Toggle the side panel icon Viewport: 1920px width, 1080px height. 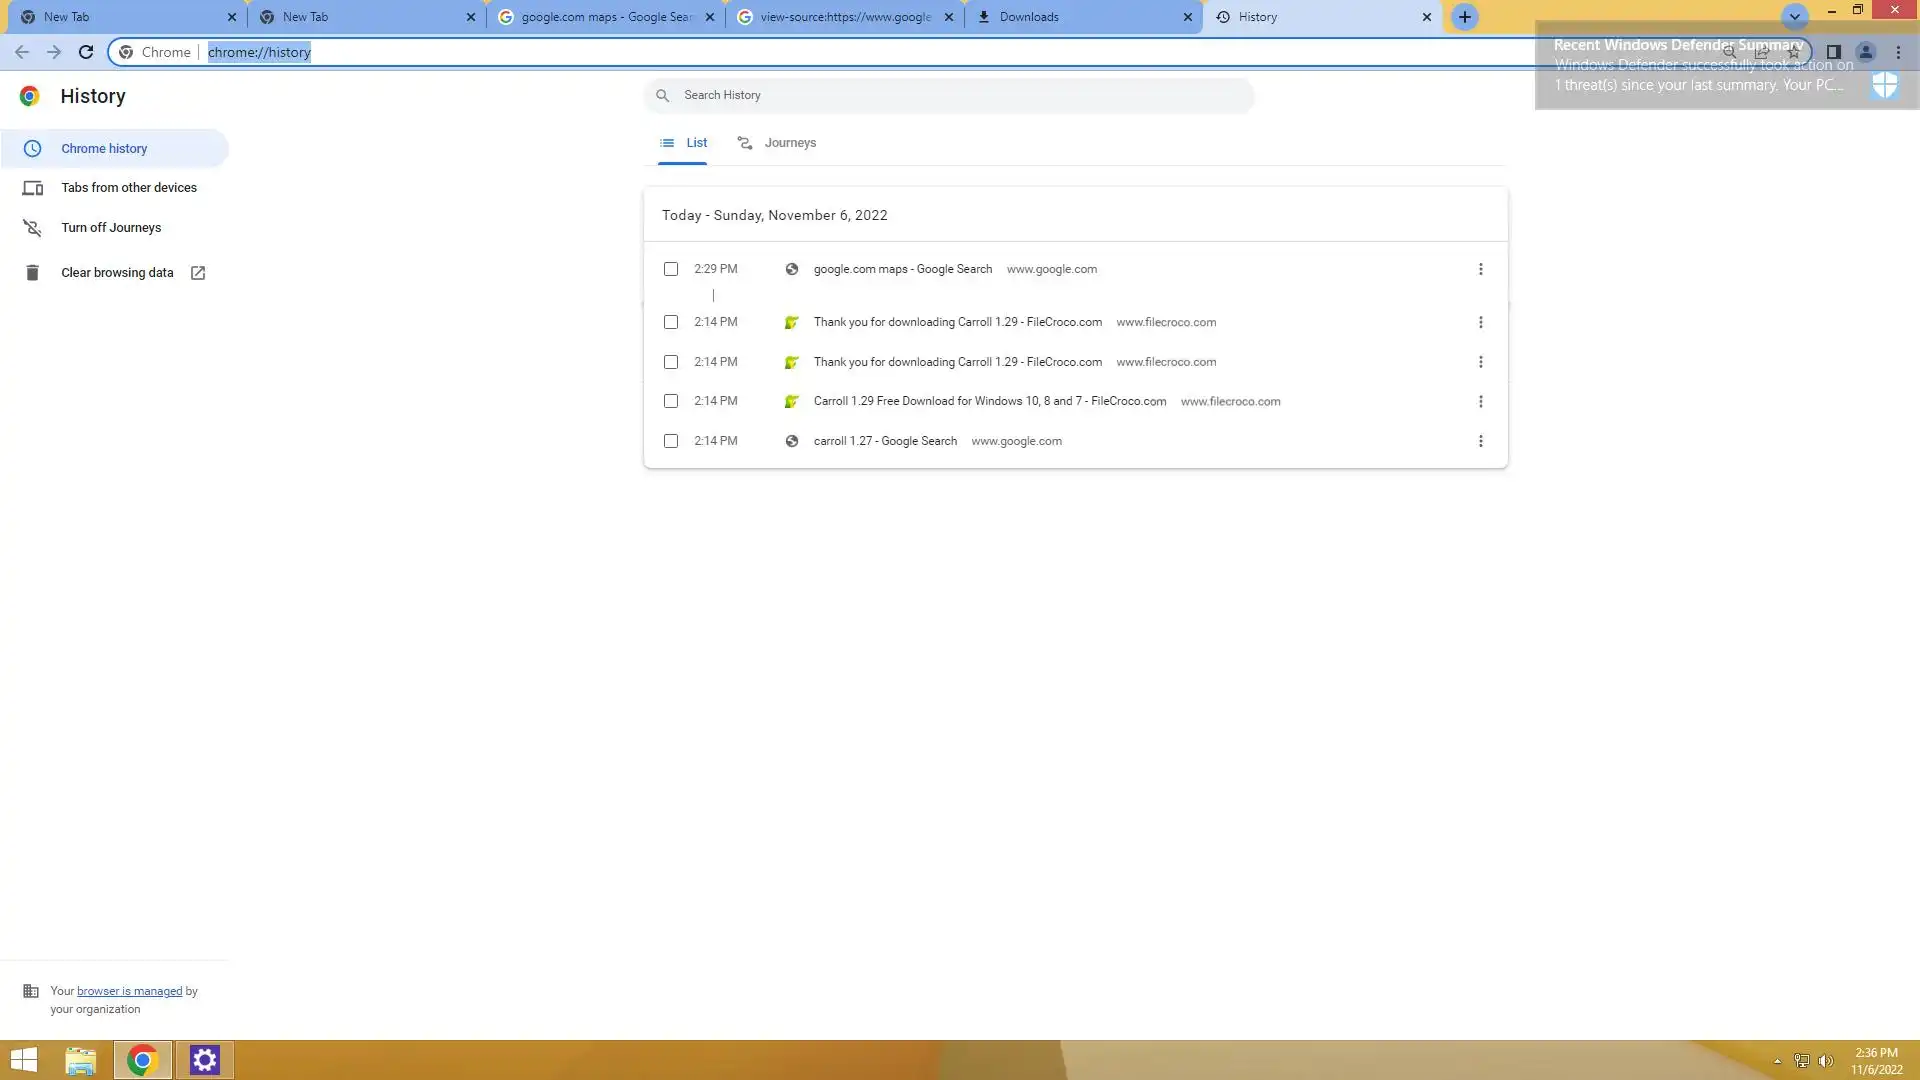click(x=1833, y=52)
